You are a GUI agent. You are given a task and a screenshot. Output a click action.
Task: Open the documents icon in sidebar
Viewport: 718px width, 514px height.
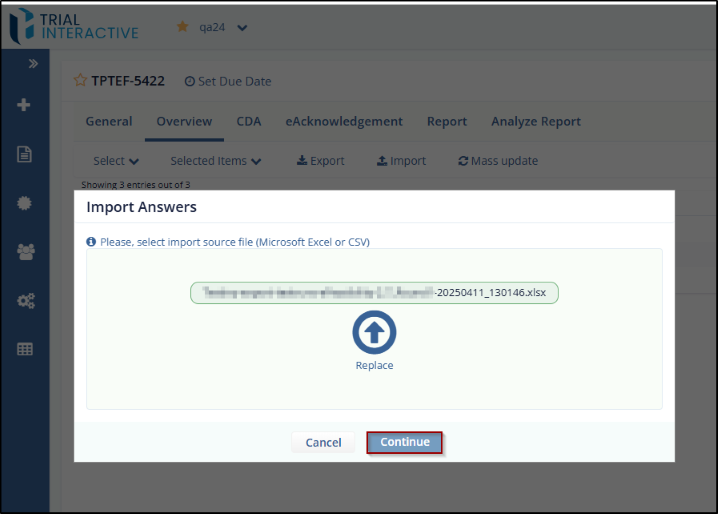[x=25, y=154]
